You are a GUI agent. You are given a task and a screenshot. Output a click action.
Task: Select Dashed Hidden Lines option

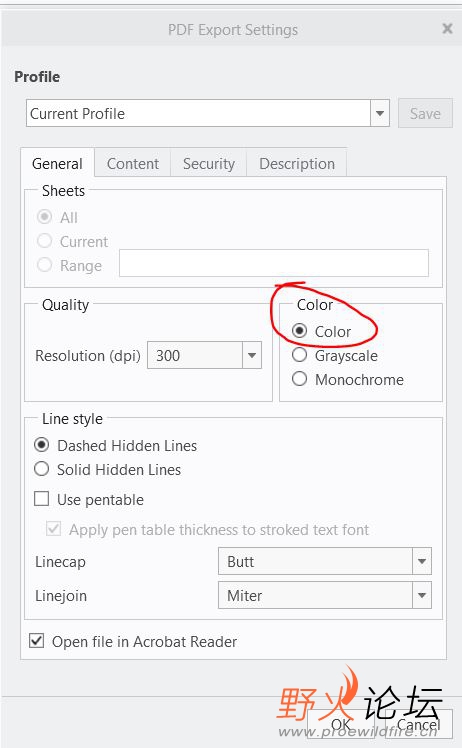42,445
